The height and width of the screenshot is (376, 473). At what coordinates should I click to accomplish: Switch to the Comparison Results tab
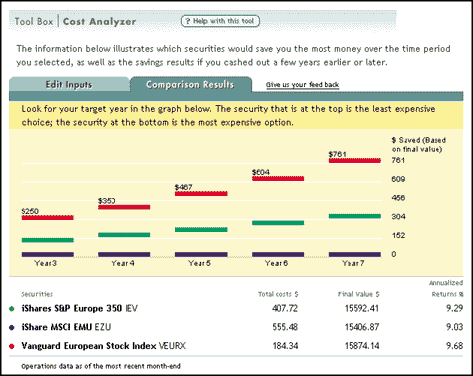[x=190, y=85]
